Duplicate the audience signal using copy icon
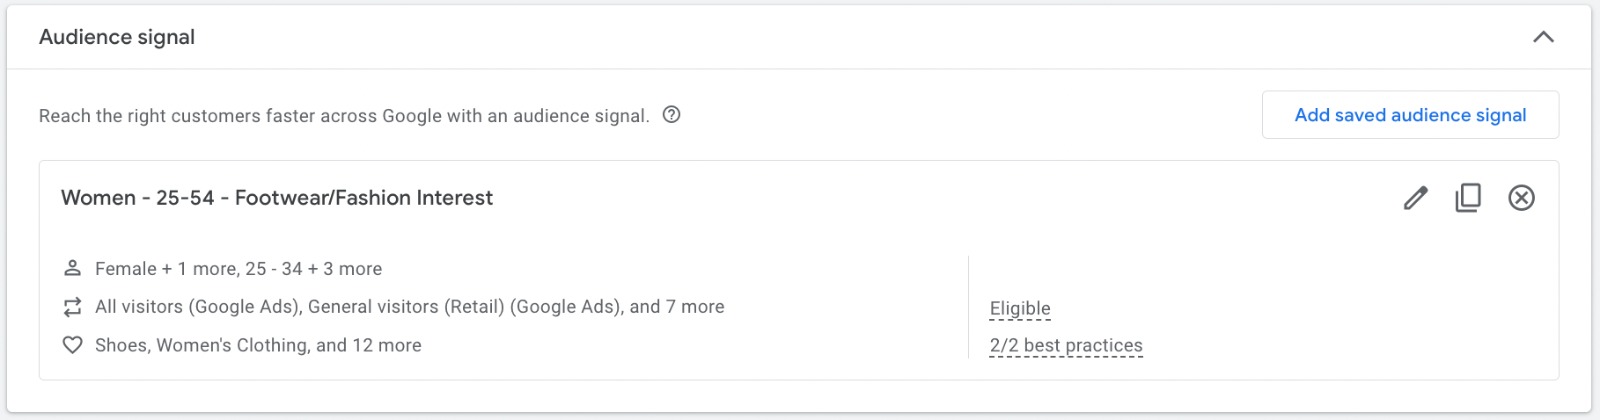1600x420 pixels. pos(1468,198)
